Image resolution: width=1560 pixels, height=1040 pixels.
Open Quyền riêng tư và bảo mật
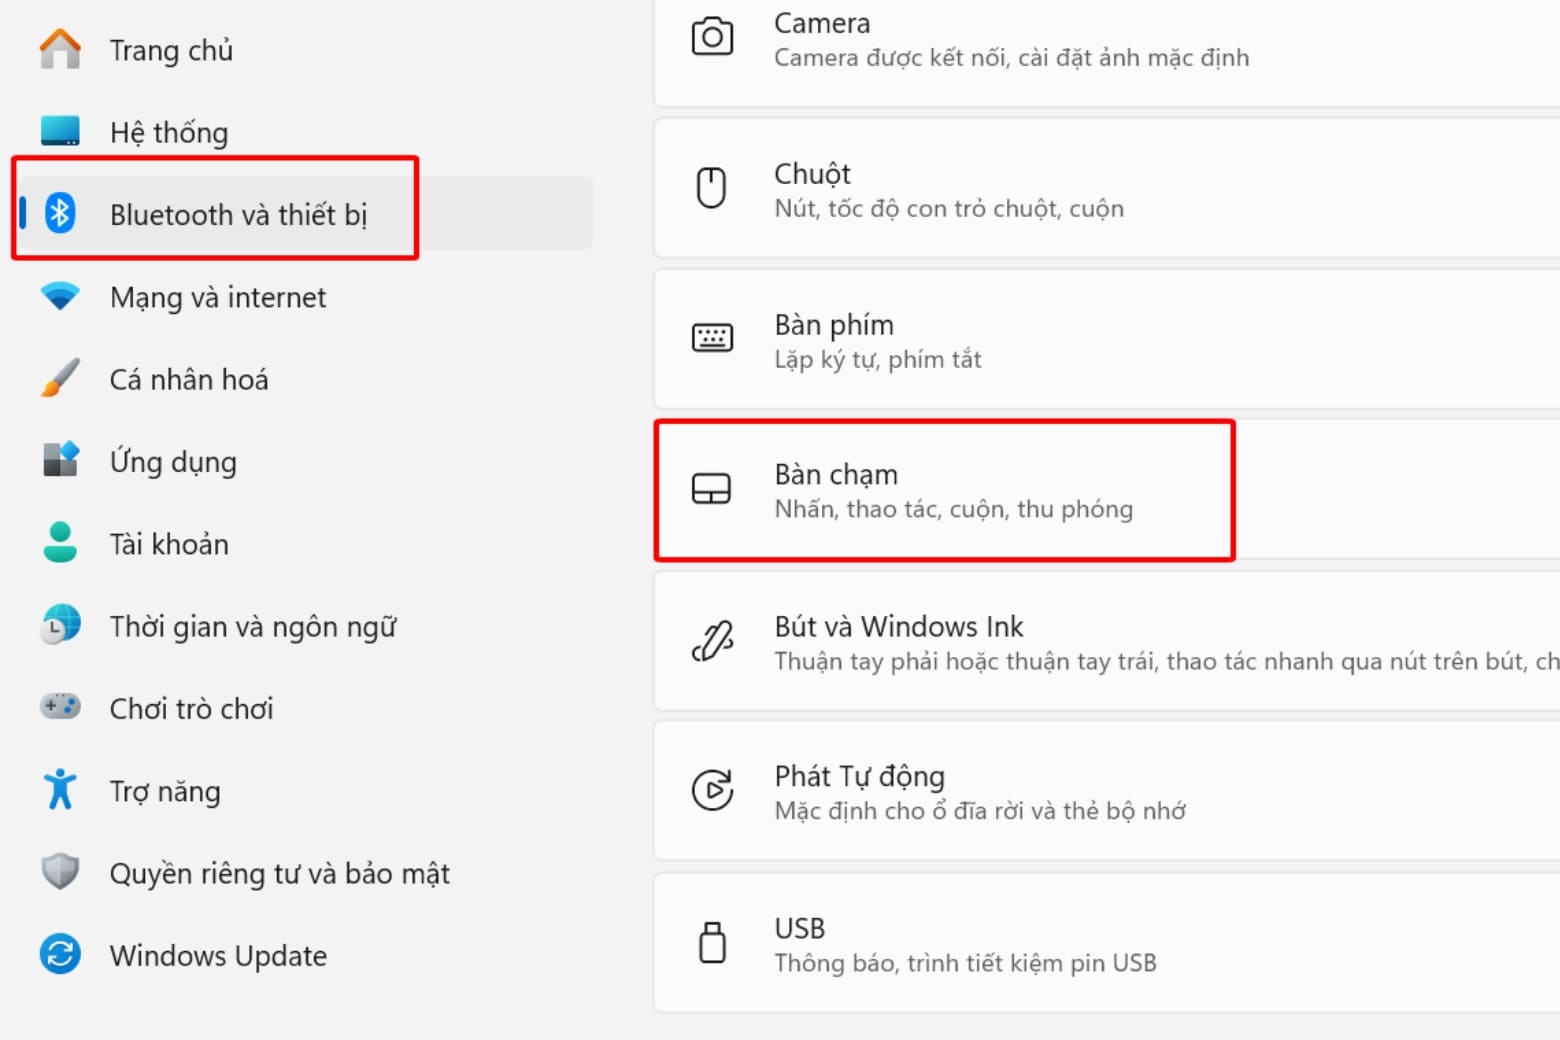tap(280, 872)
